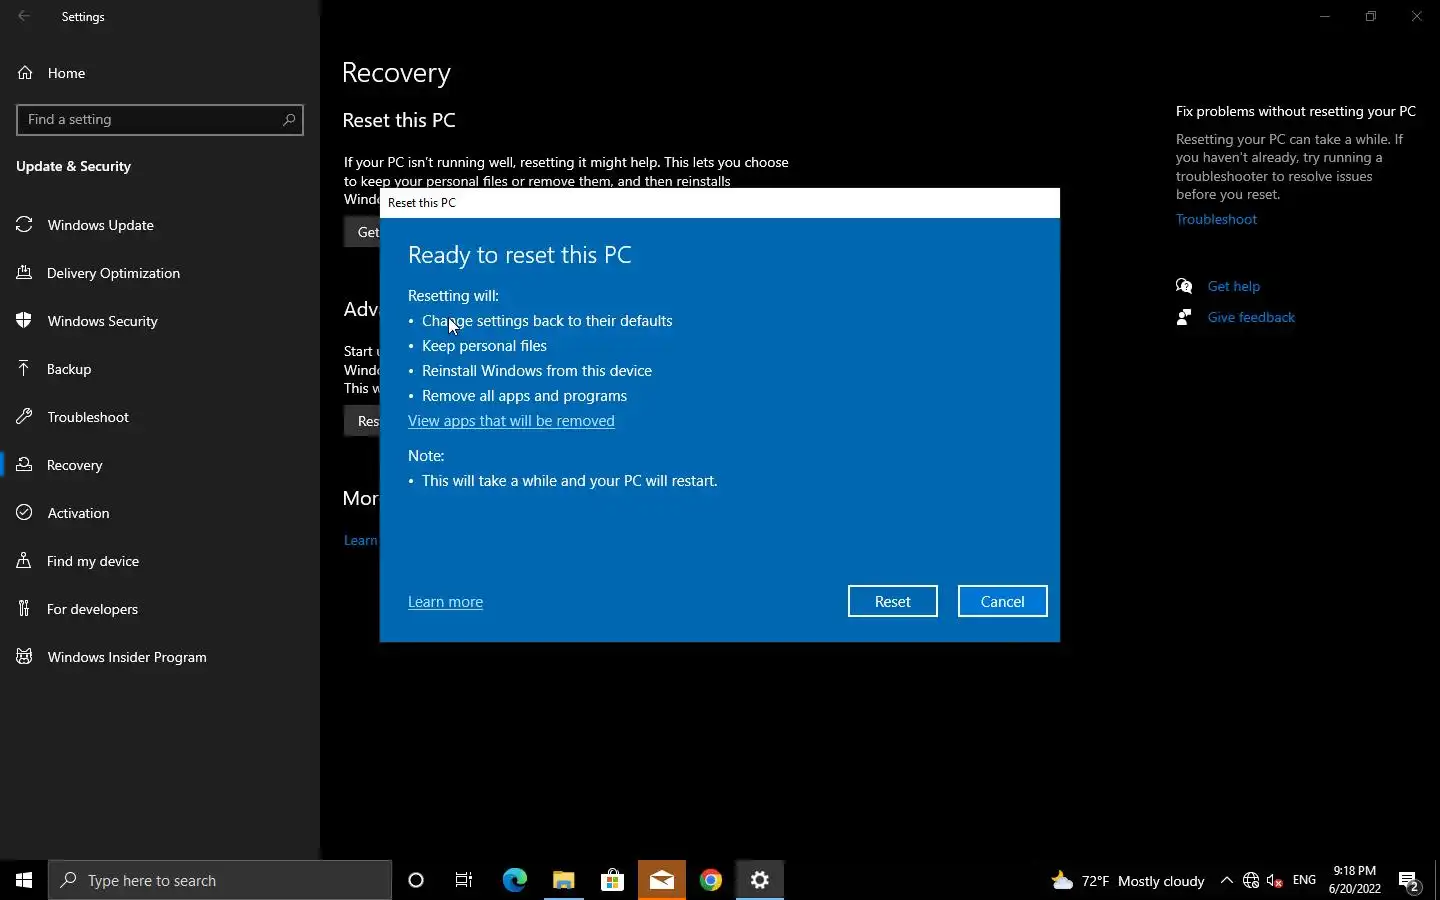Select the For developers sliders icon
Screen dimensions: 1440x900
tap(25, 609)
